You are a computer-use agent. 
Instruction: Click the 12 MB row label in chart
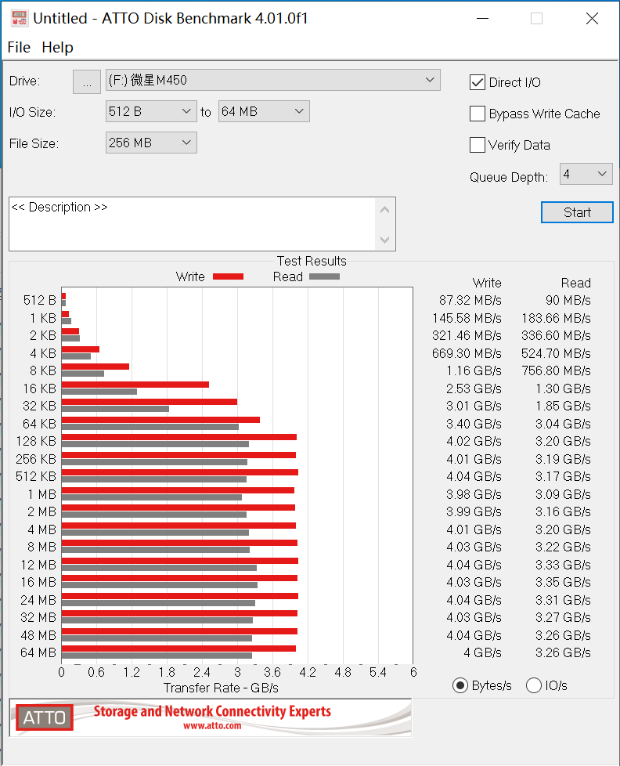(39, 565)
